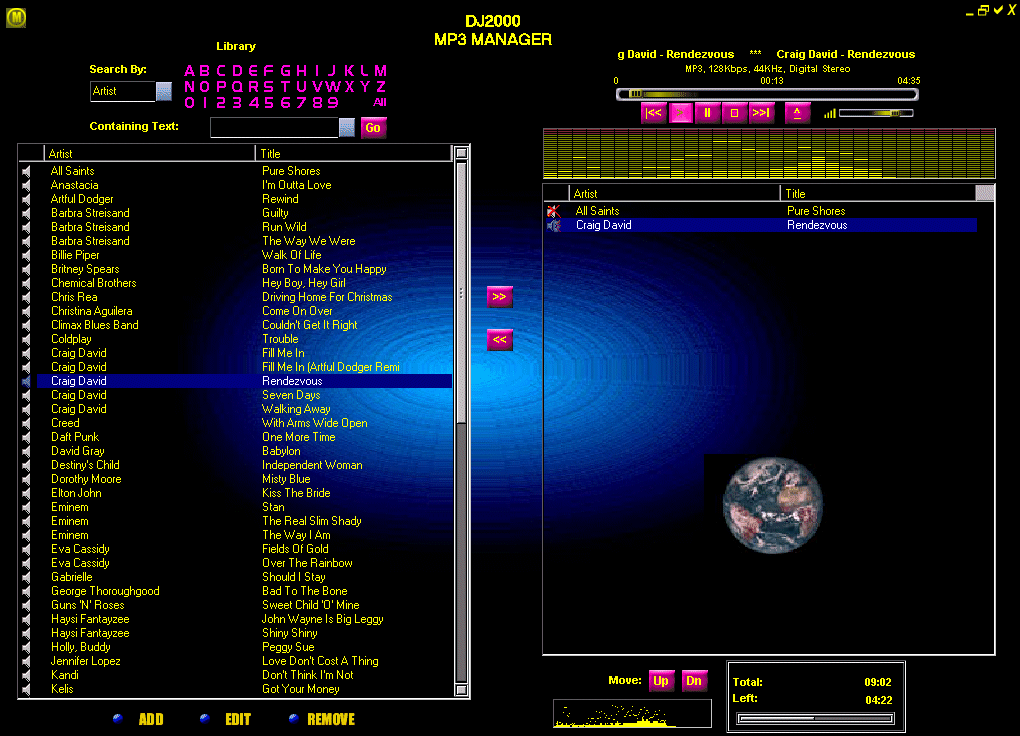This screenshot has height=736, width=1020.
Task: Click the spectrum analyzer display
Action: click(769, 154)
